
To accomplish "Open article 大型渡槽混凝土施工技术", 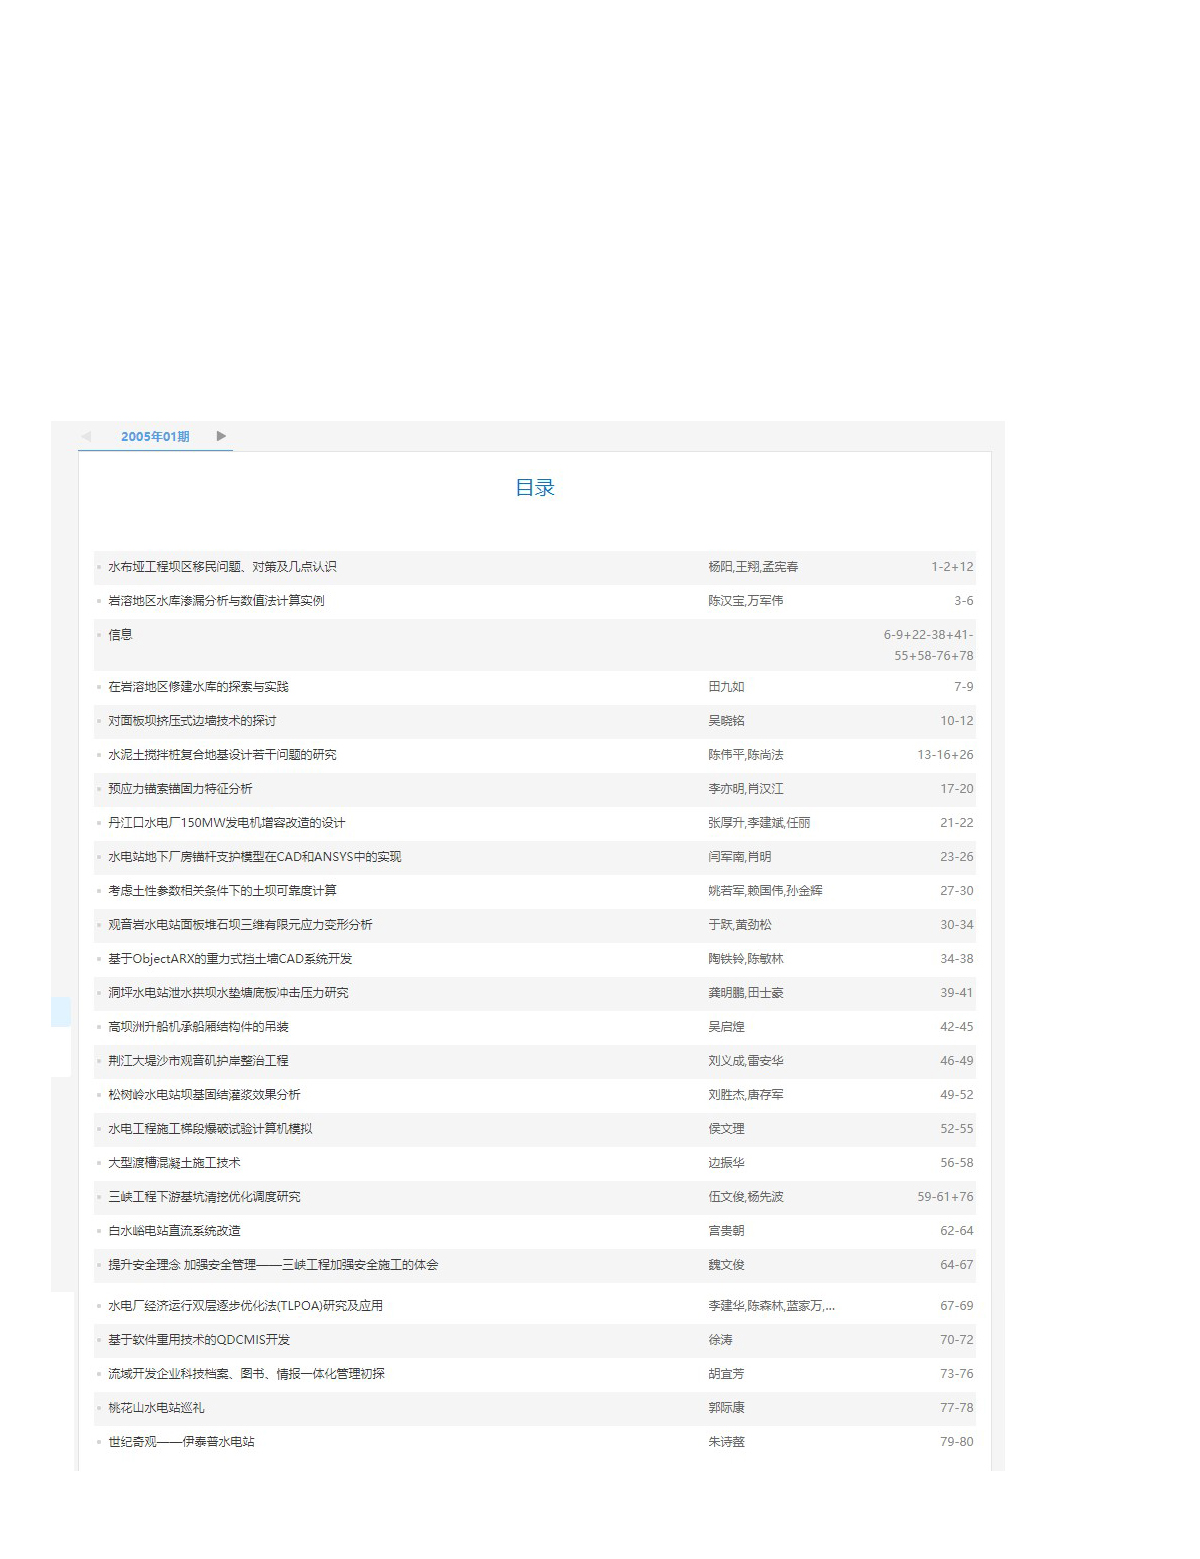I will 174,1163.
